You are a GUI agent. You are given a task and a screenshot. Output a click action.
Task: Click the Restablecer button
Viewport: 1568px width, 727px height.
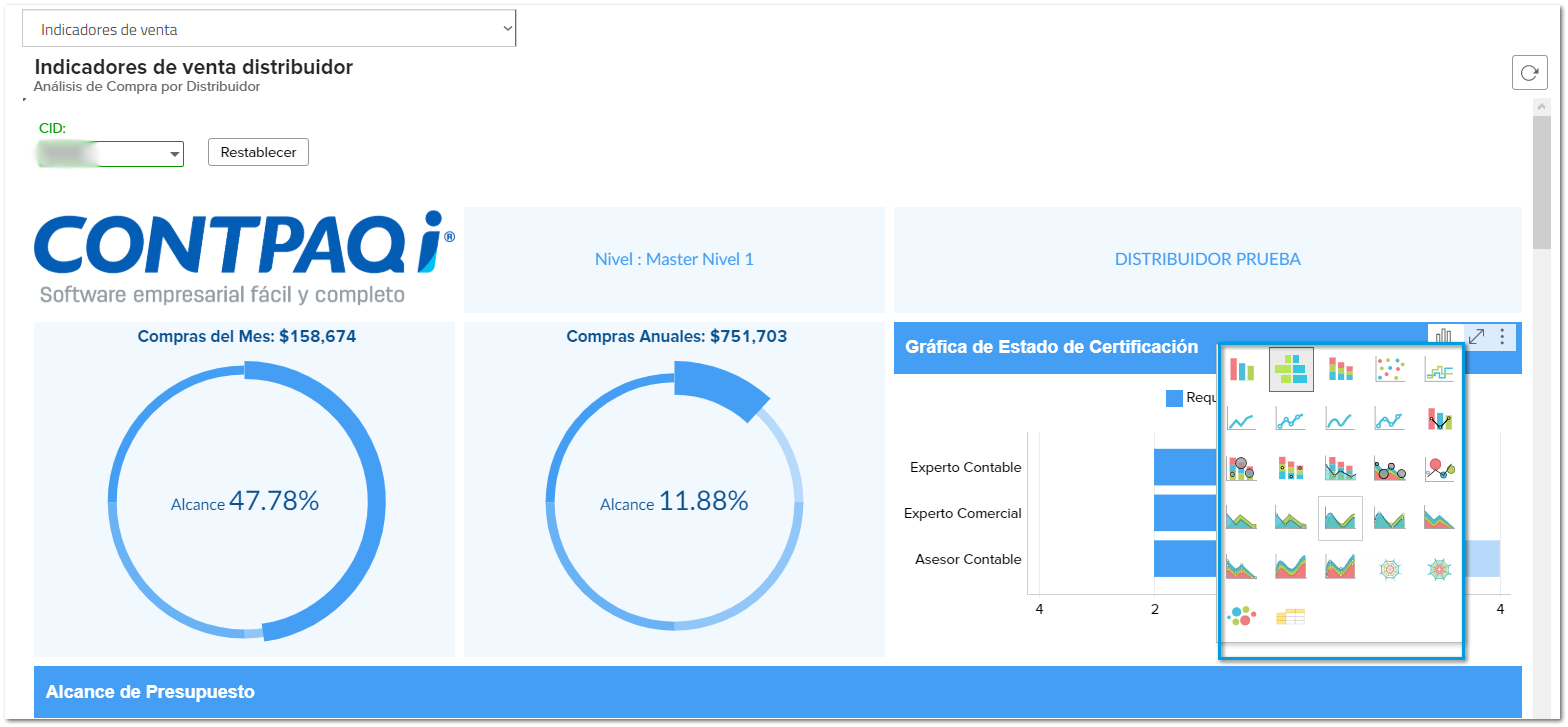pos(258,152)
